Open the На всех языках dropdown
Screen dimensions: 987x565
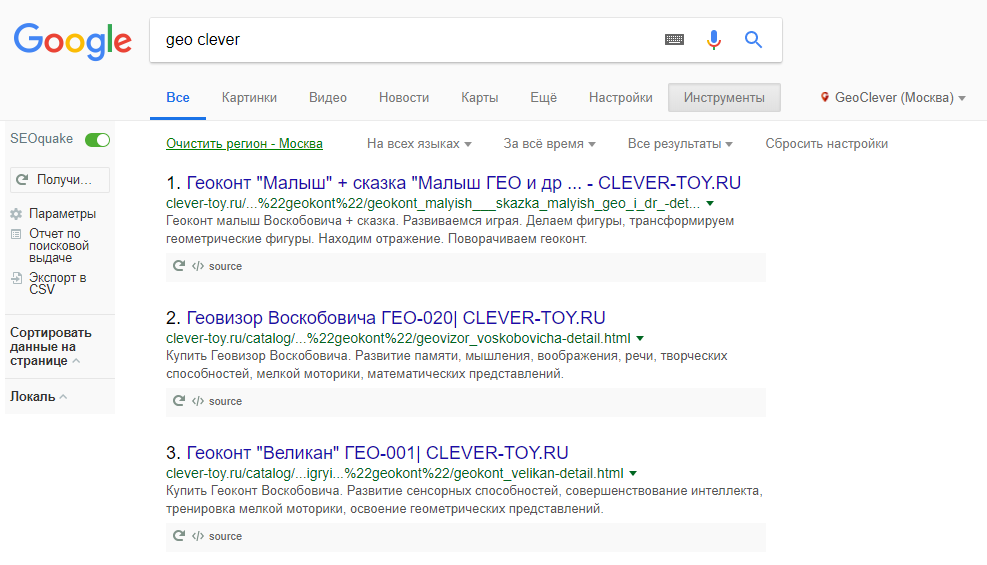419,144
